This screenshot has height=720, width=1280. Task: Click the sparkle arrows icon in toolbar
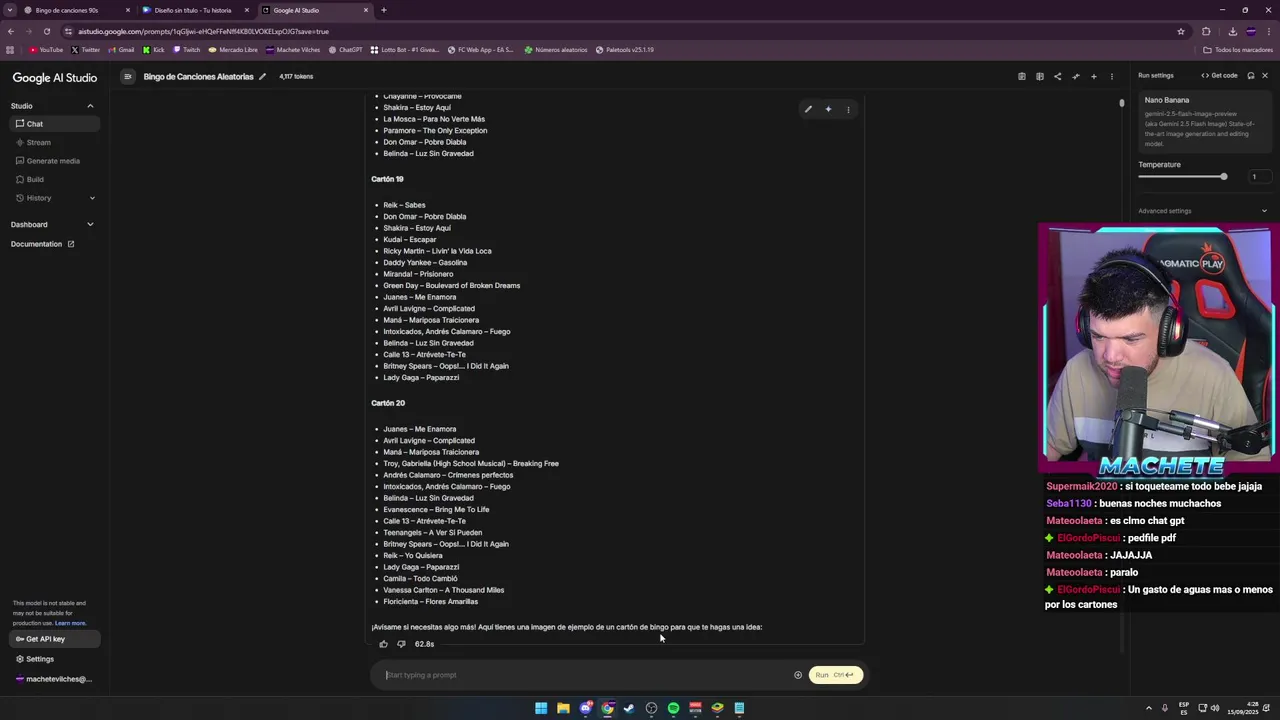(1075, 77)
